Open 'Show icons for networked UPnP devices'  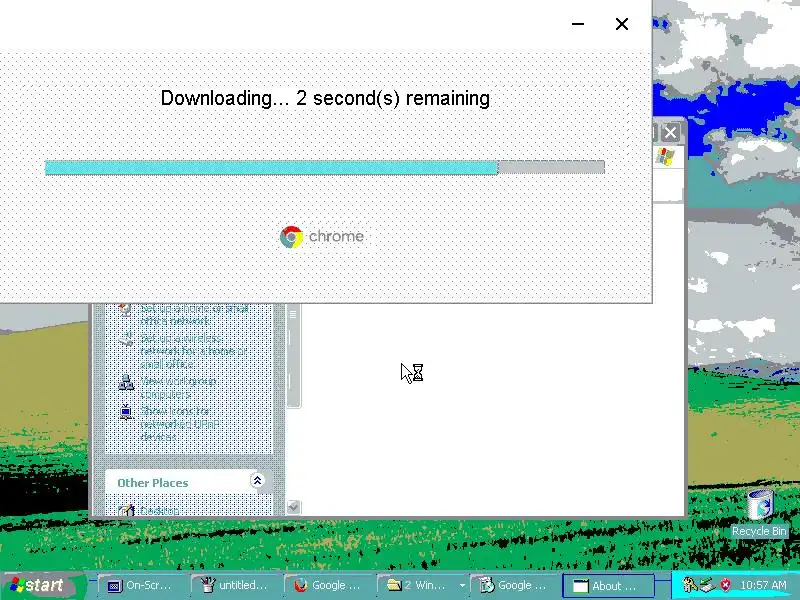[x=180, y=424]
